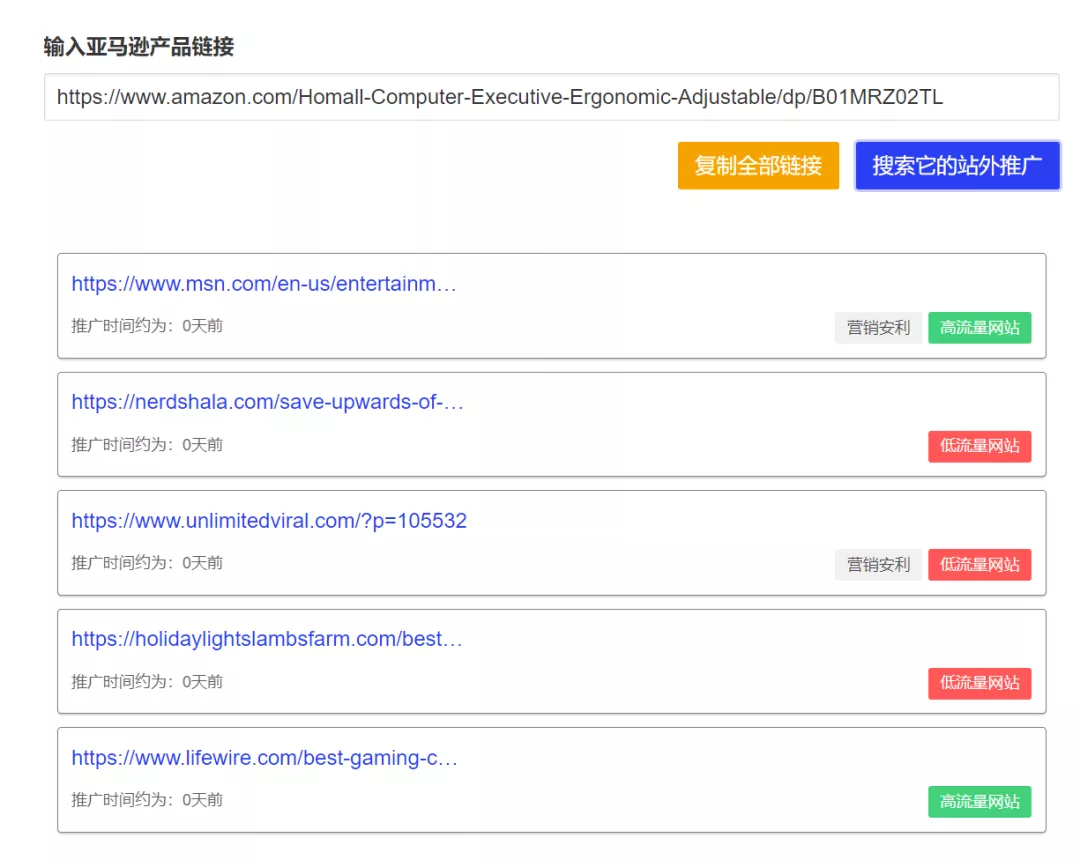
Task: Click 推广时间约为: 0天前 under holidaylightslambsfarm link
Action: (x=147, y=682)
